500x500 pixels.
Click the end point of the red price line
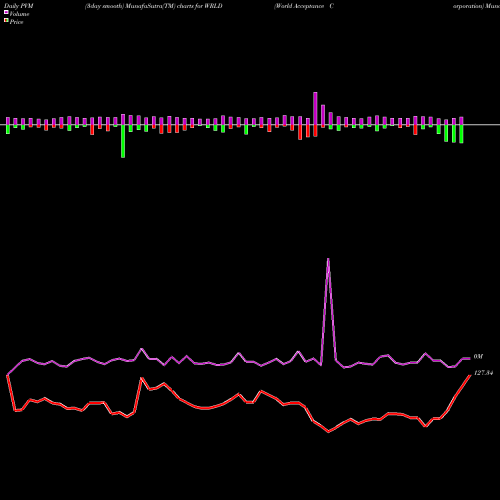click(470, 375)
